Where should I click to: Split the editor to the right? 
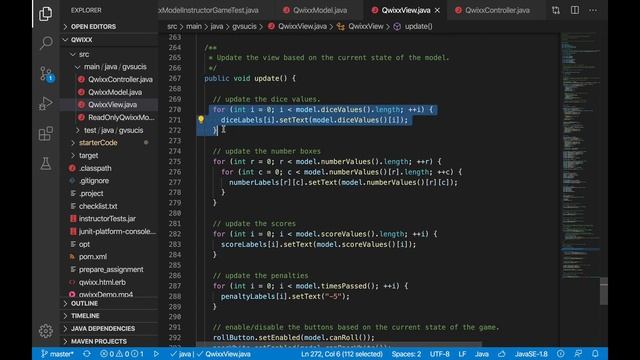(575, 10)
